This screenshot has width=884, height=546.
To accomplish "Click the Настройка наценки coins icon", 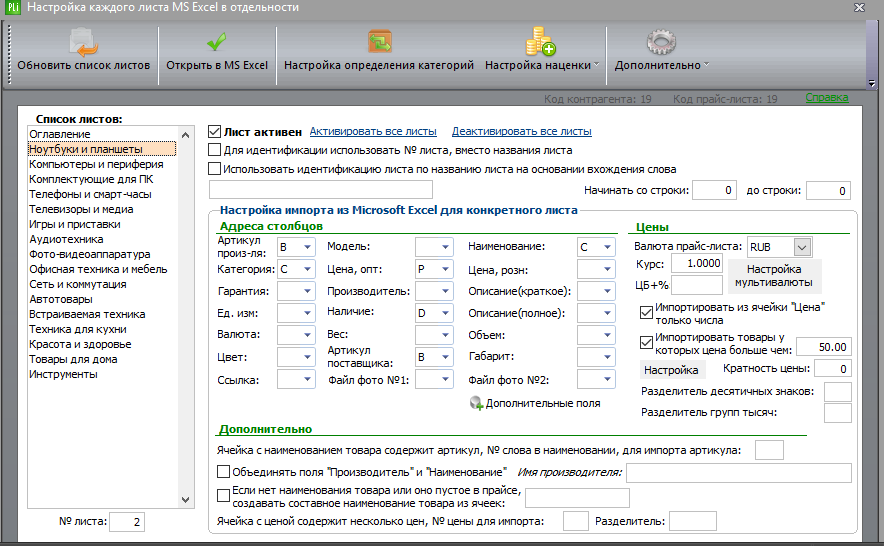I will [x=540, y=42].
